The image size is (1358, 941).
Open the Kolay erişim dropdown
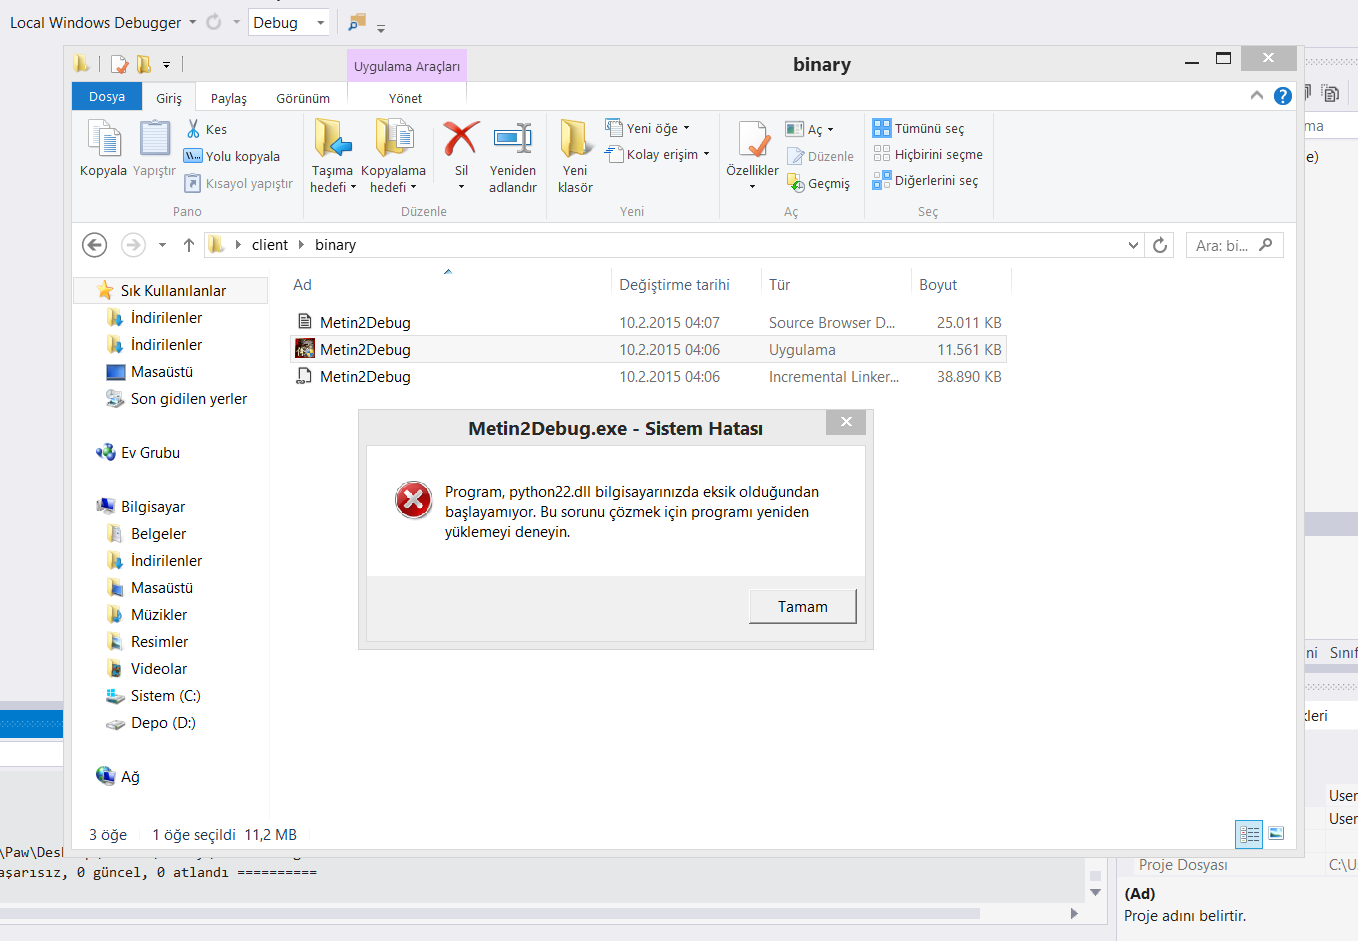tap(657, 154)
